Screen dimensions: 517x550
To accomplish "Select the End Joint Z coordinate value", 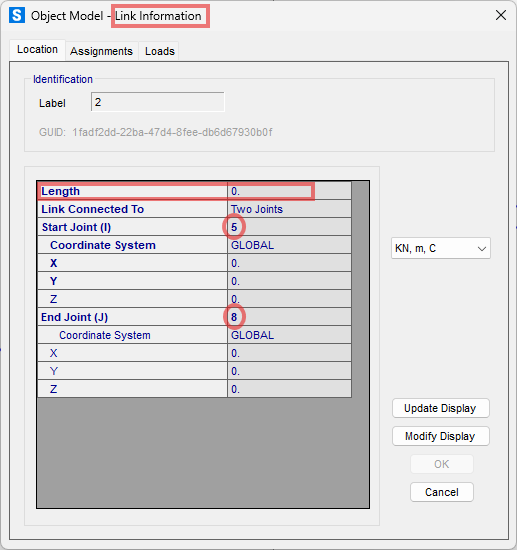I will pyautogui.click(x=289, y=389).
